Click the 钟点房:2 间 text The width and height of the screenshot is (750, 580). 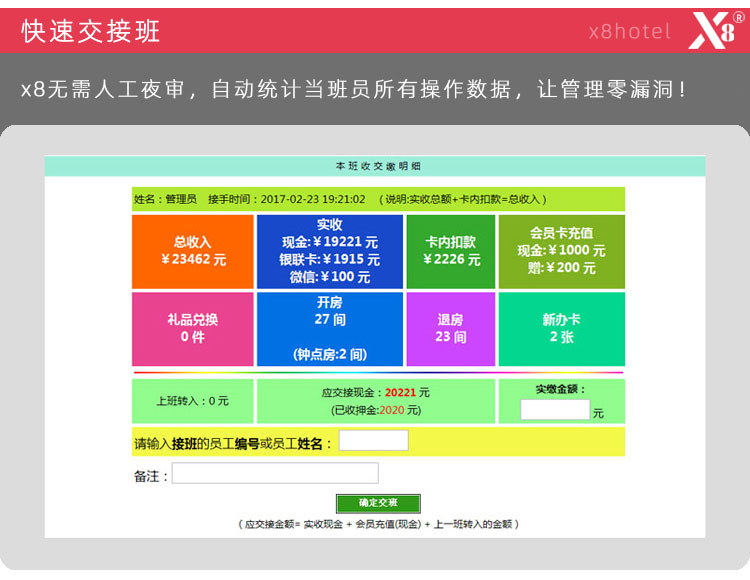coord(330,354)
